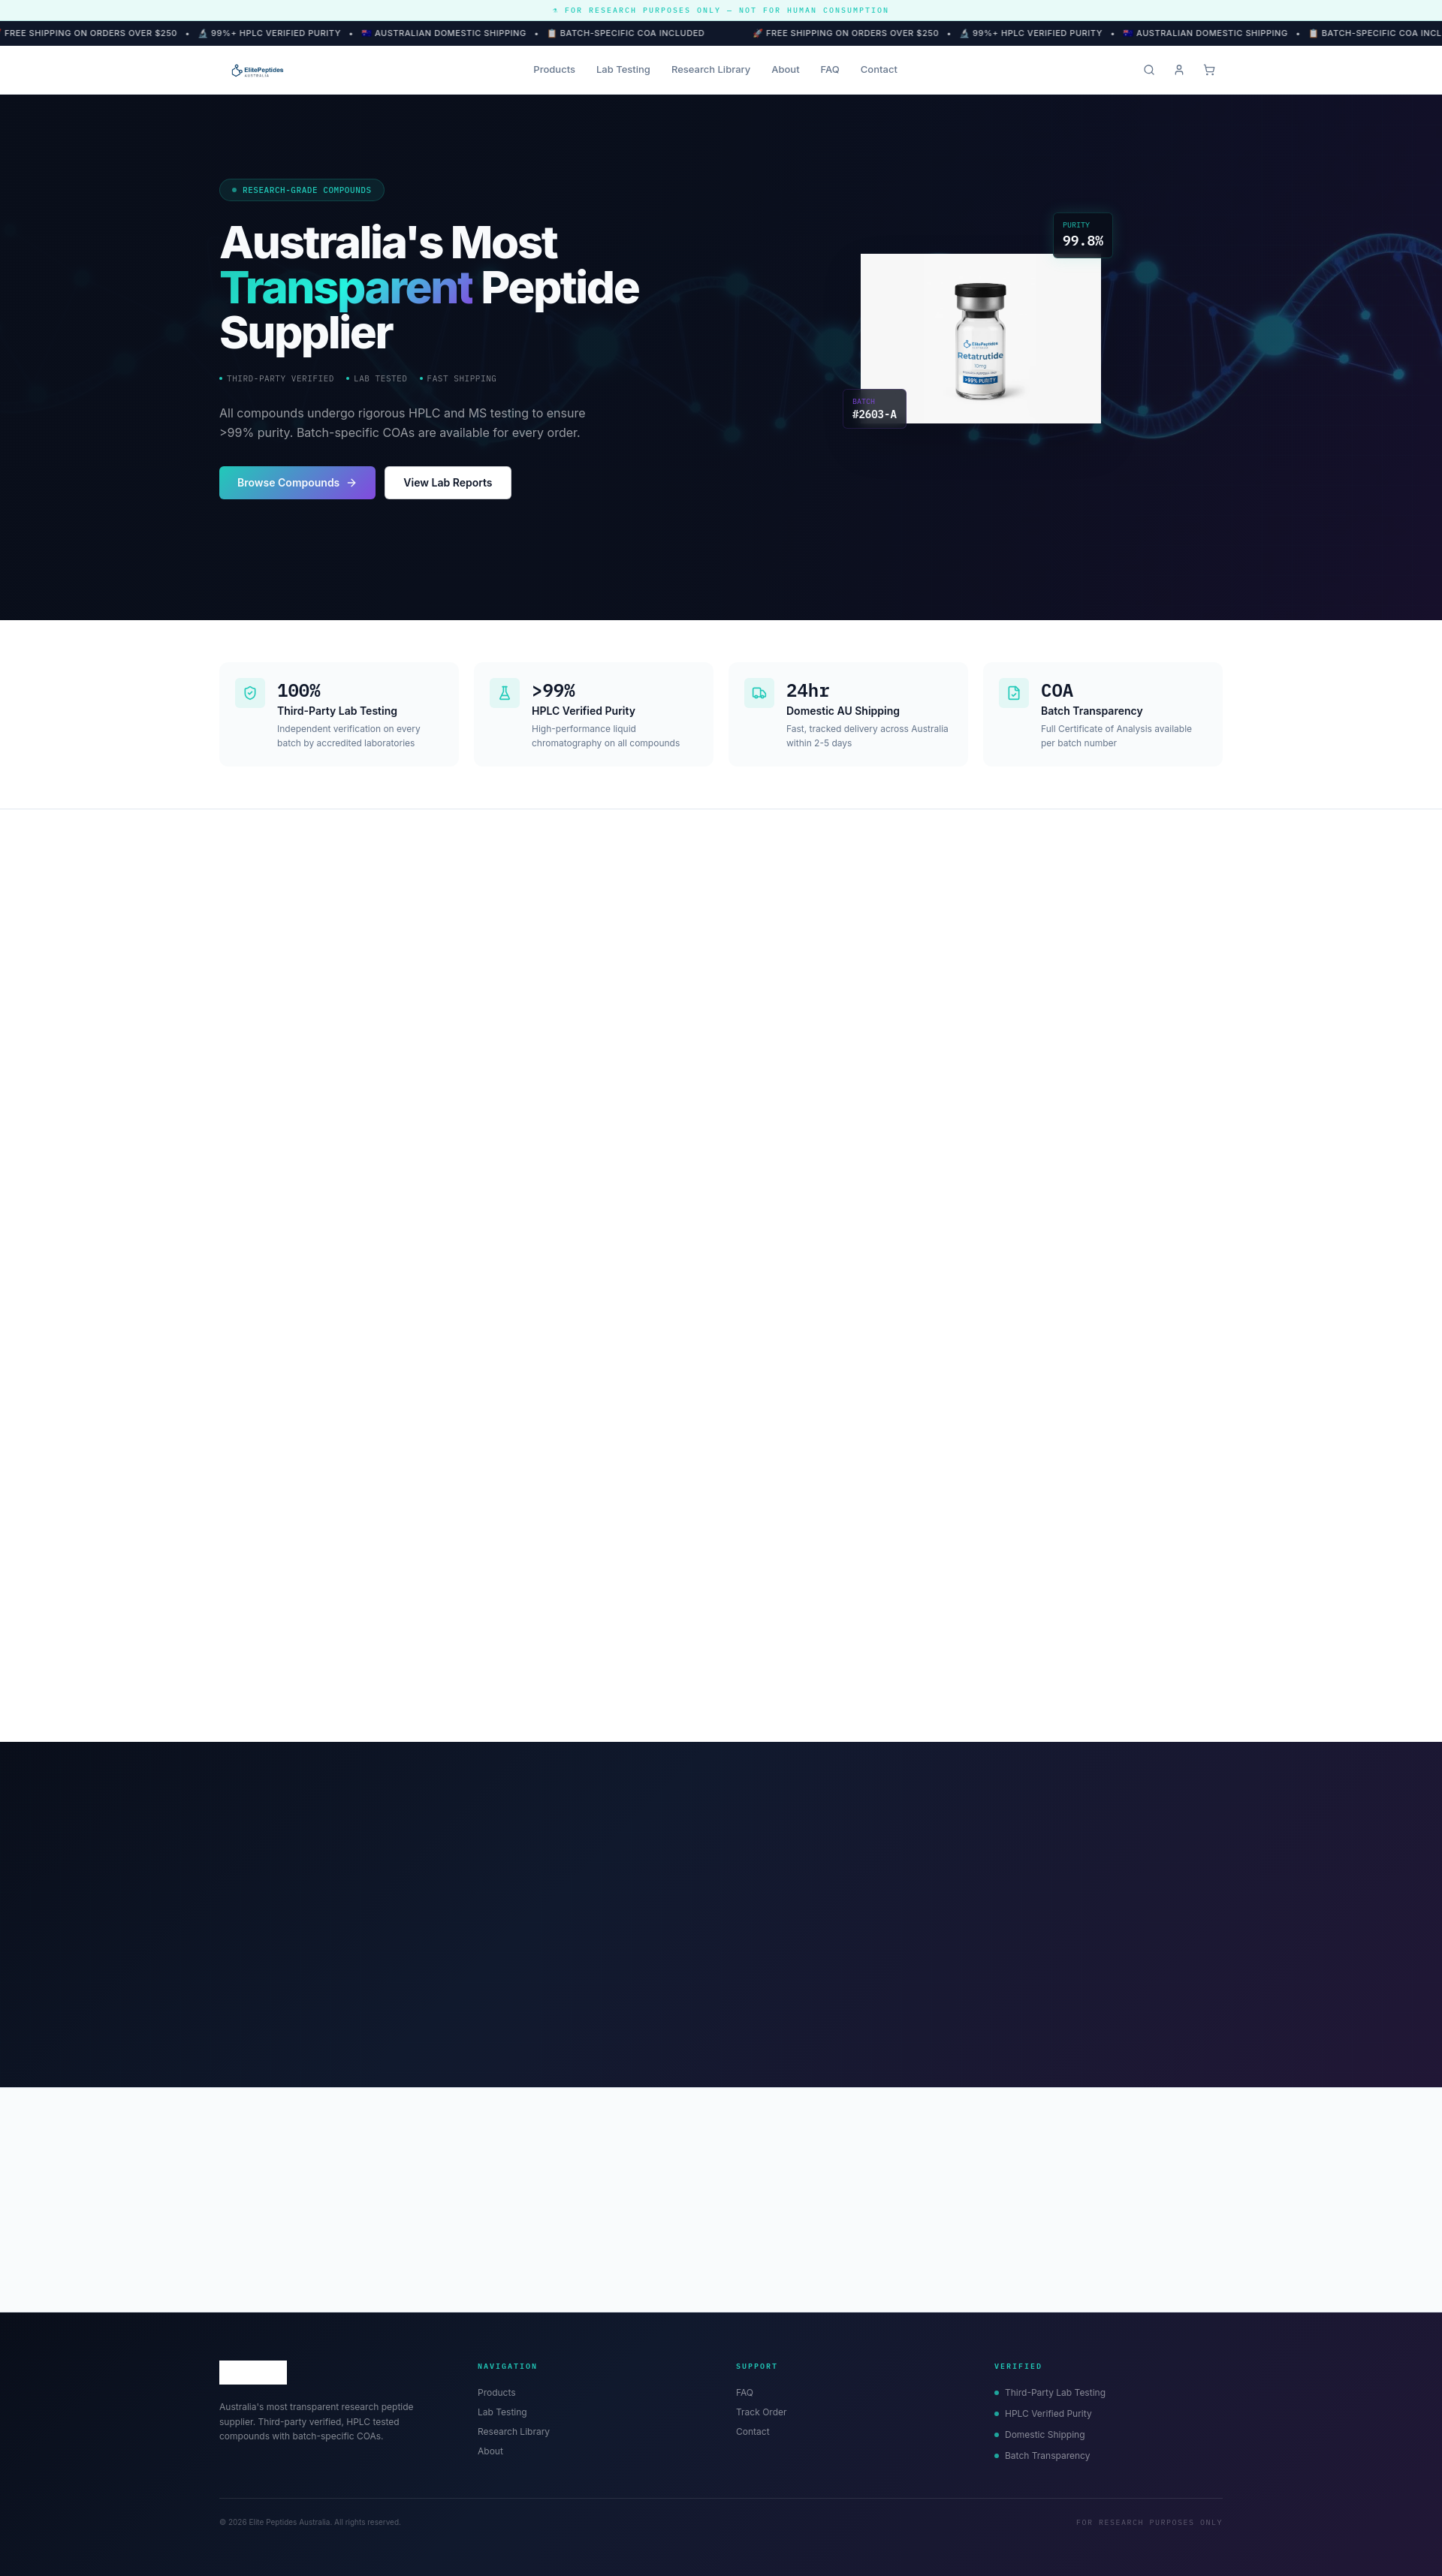Viewport: 1442px width, 2576px height.
Task: Click the ElitePeptides logo in header
Action: click(257, 70)
